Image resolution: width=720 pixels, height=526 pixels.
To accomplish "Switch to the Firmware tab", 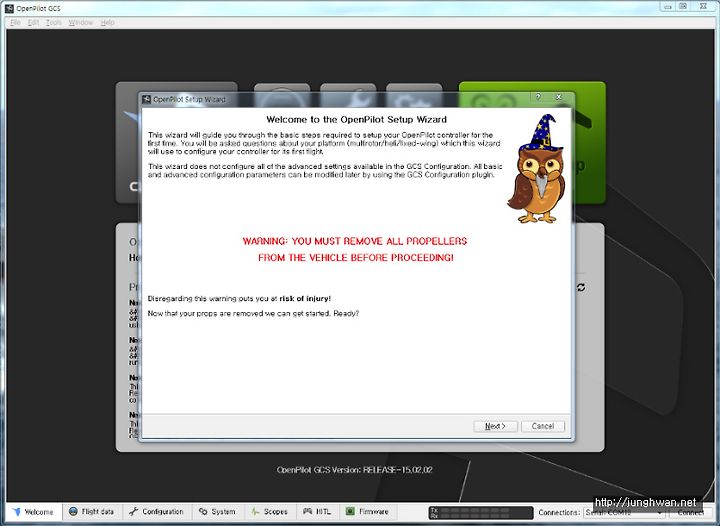I will point(367,512).
